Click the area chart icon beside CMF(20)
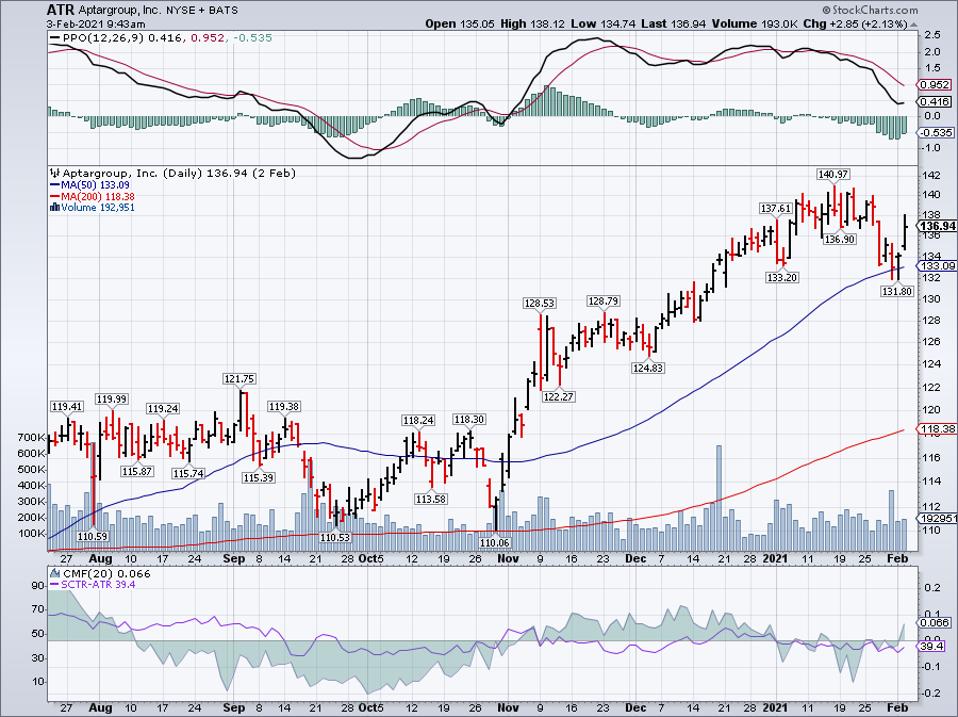958x717 pixels. tap(55, 573)
